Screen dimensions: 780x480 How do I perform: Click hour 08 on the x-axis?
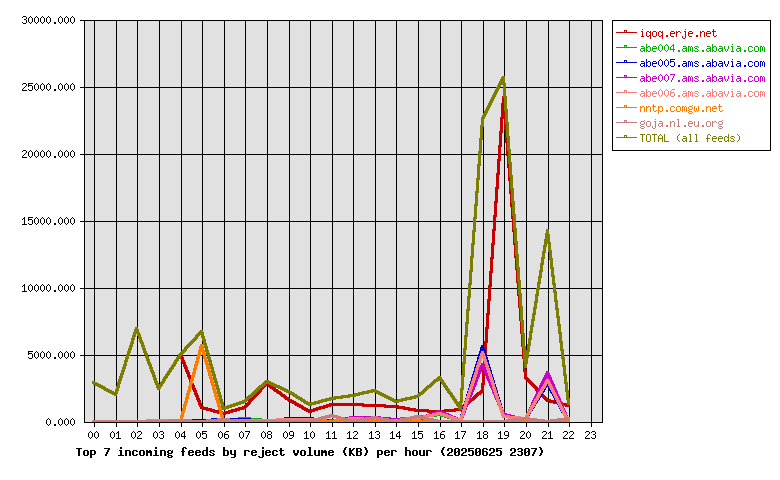pyautogui.click(x=266, y=435)
